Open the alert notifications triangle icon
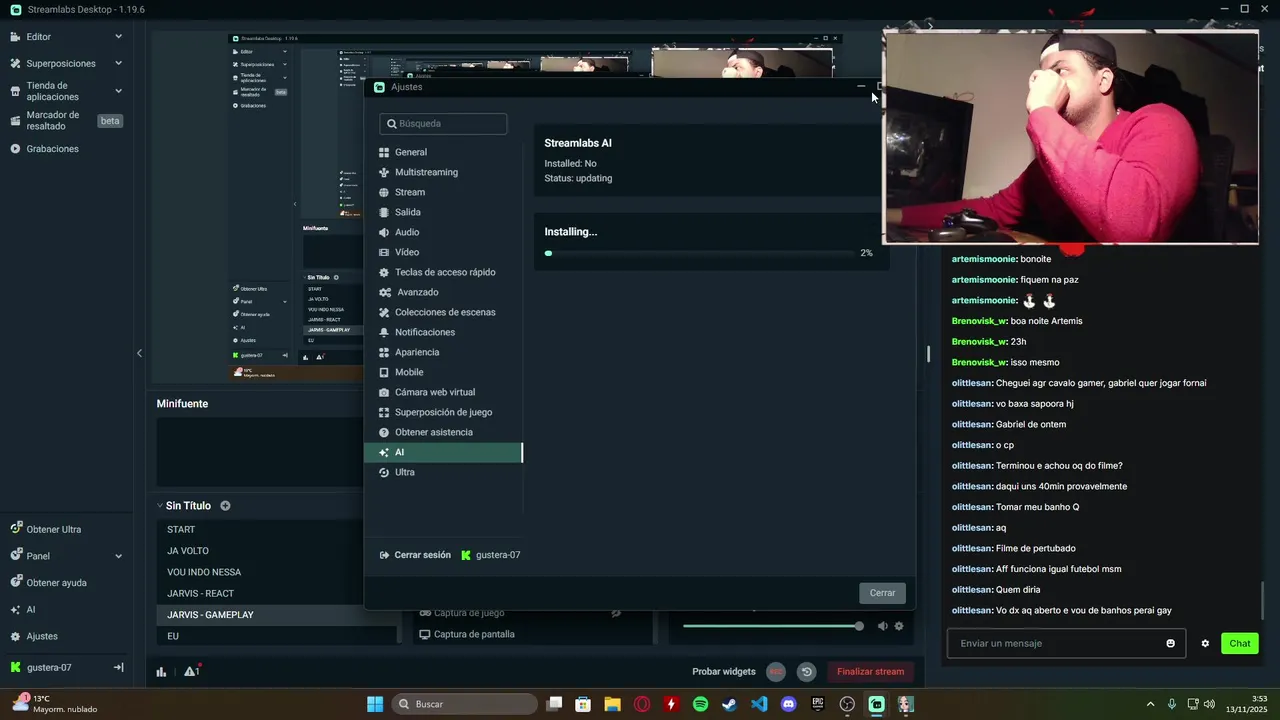1280x720 pixels. point(190,671)
